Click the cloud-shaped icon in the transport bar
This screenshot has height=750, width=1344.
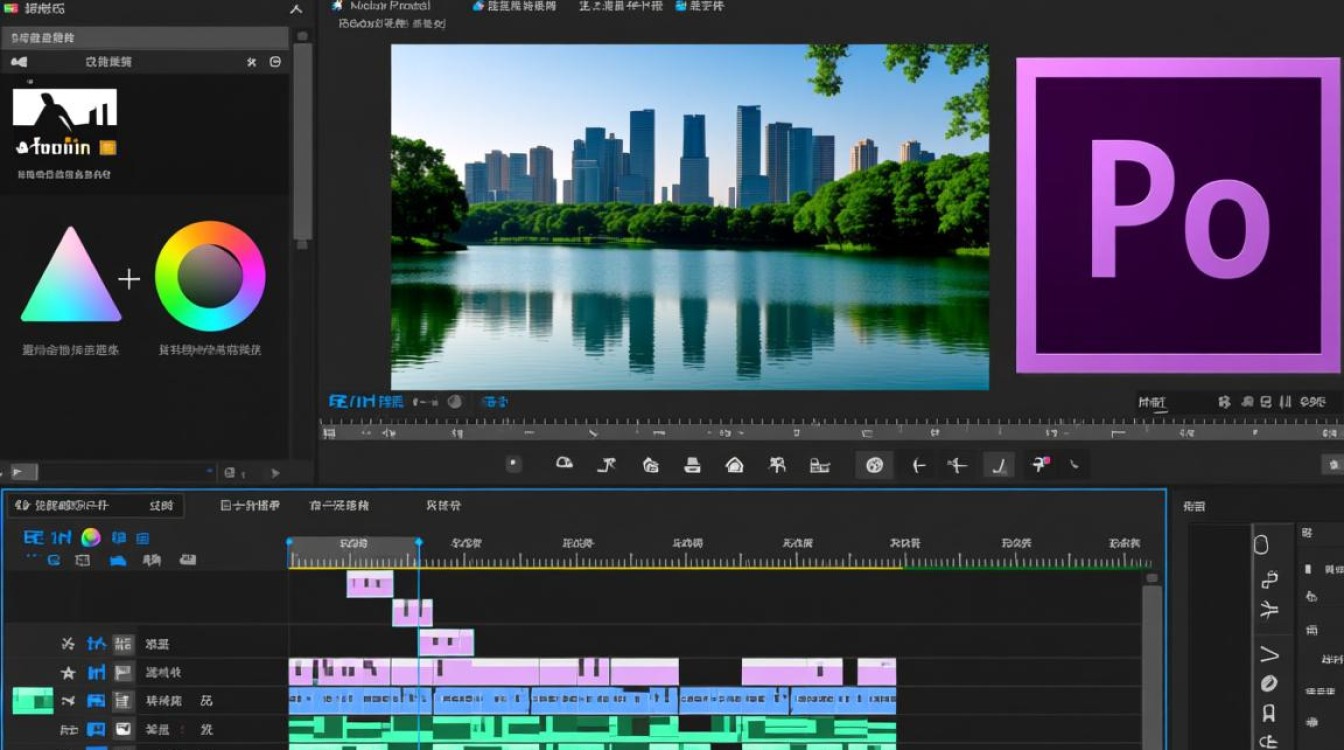coord(564,463)
